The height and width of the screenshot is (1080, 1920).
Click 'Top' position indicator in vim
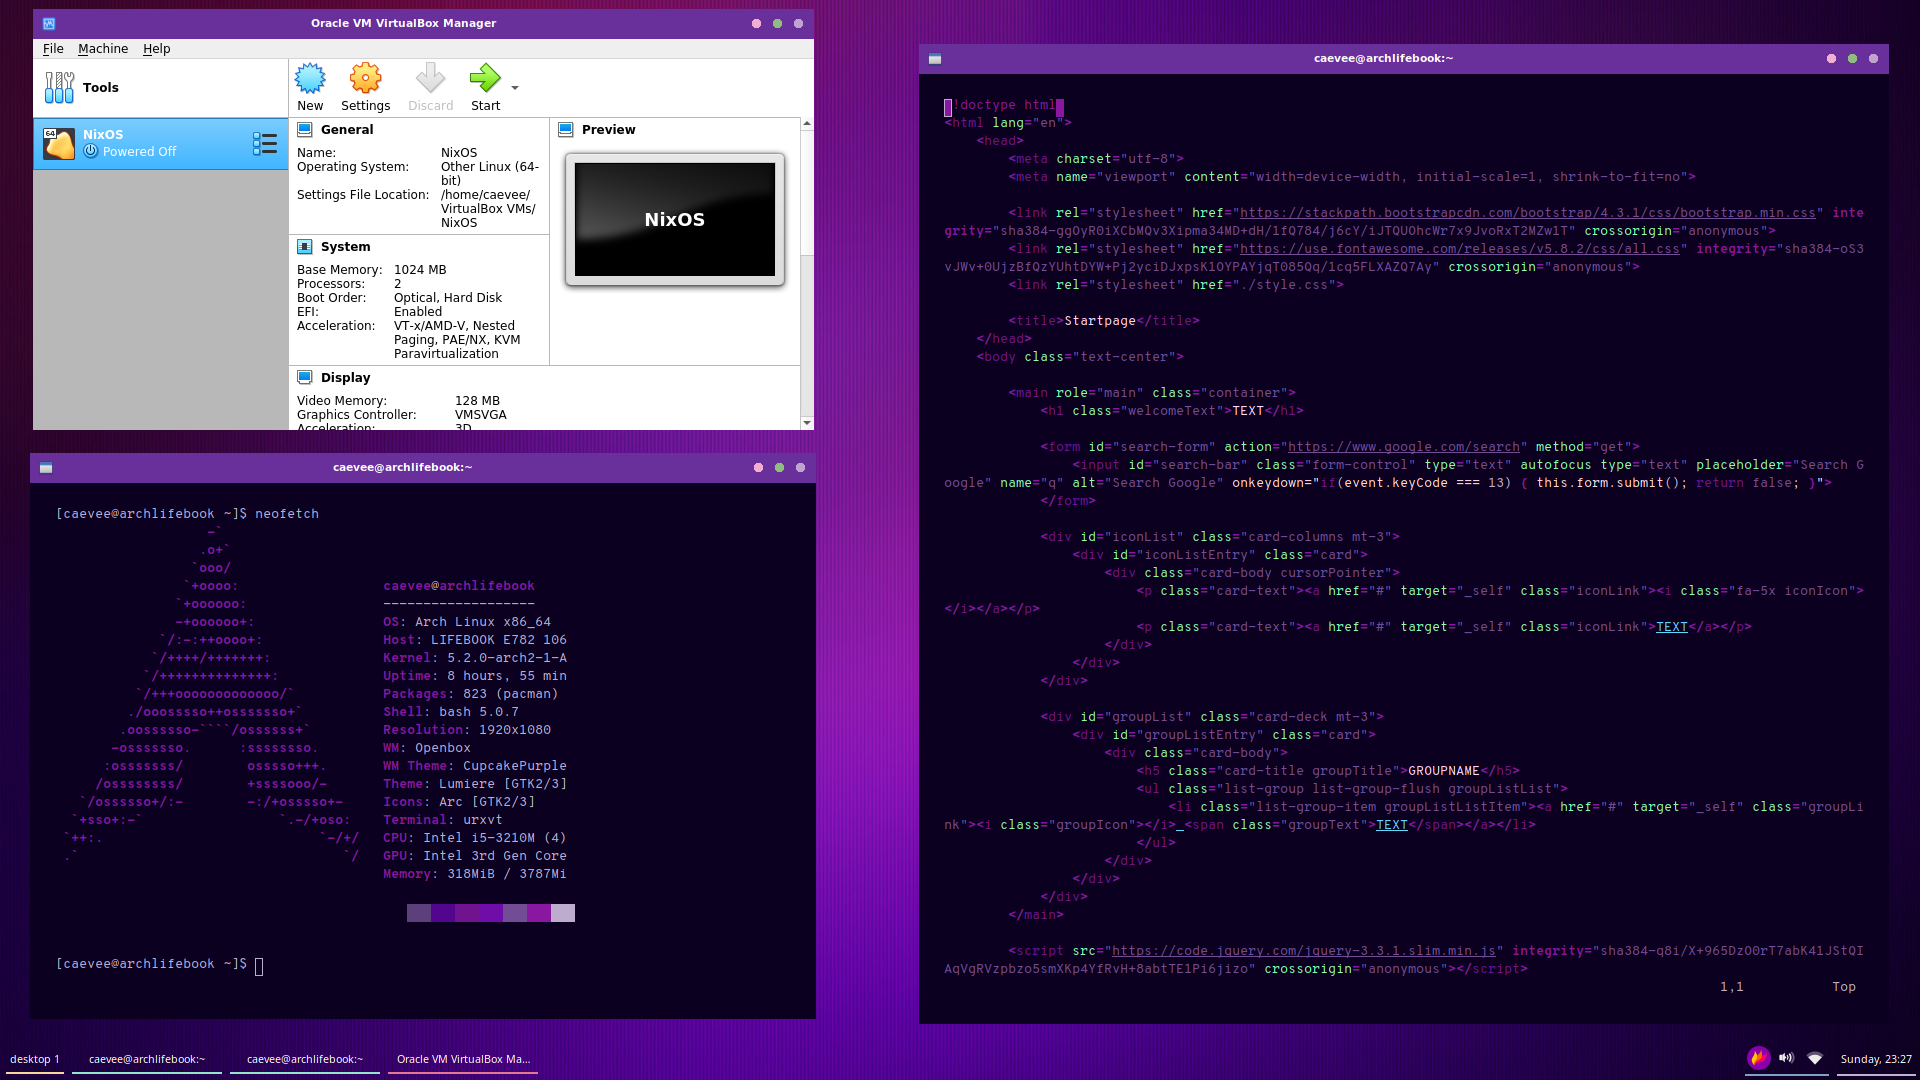pyautogui.click(x=1844, y=987)
